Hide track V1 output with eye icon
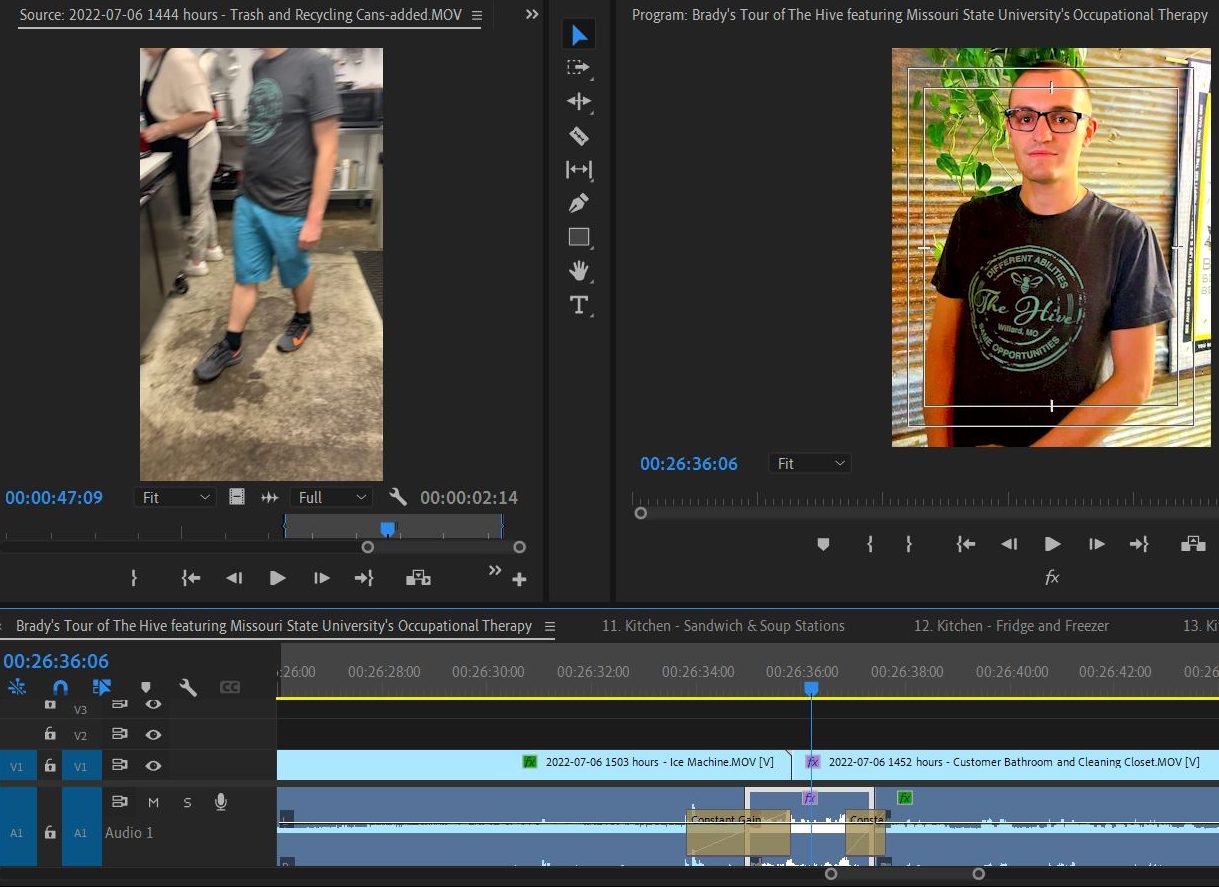The image size is (1219, 887). 153,765
